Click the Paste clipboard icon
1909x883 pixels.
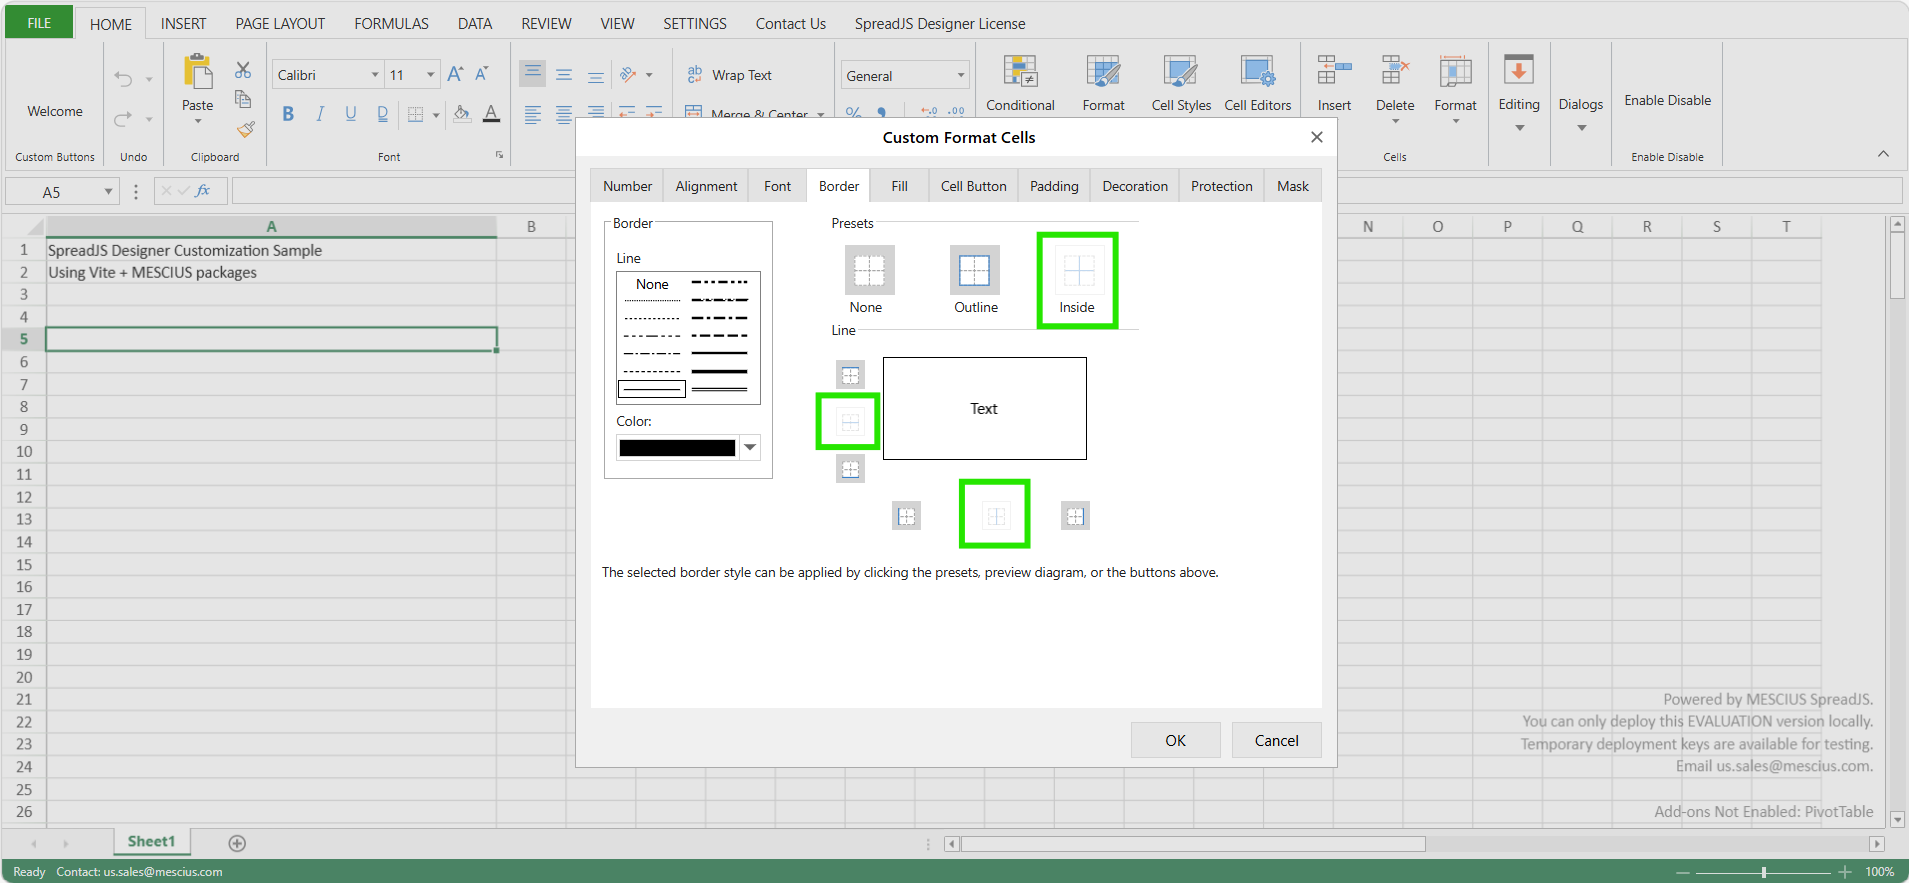click(197, 72)
